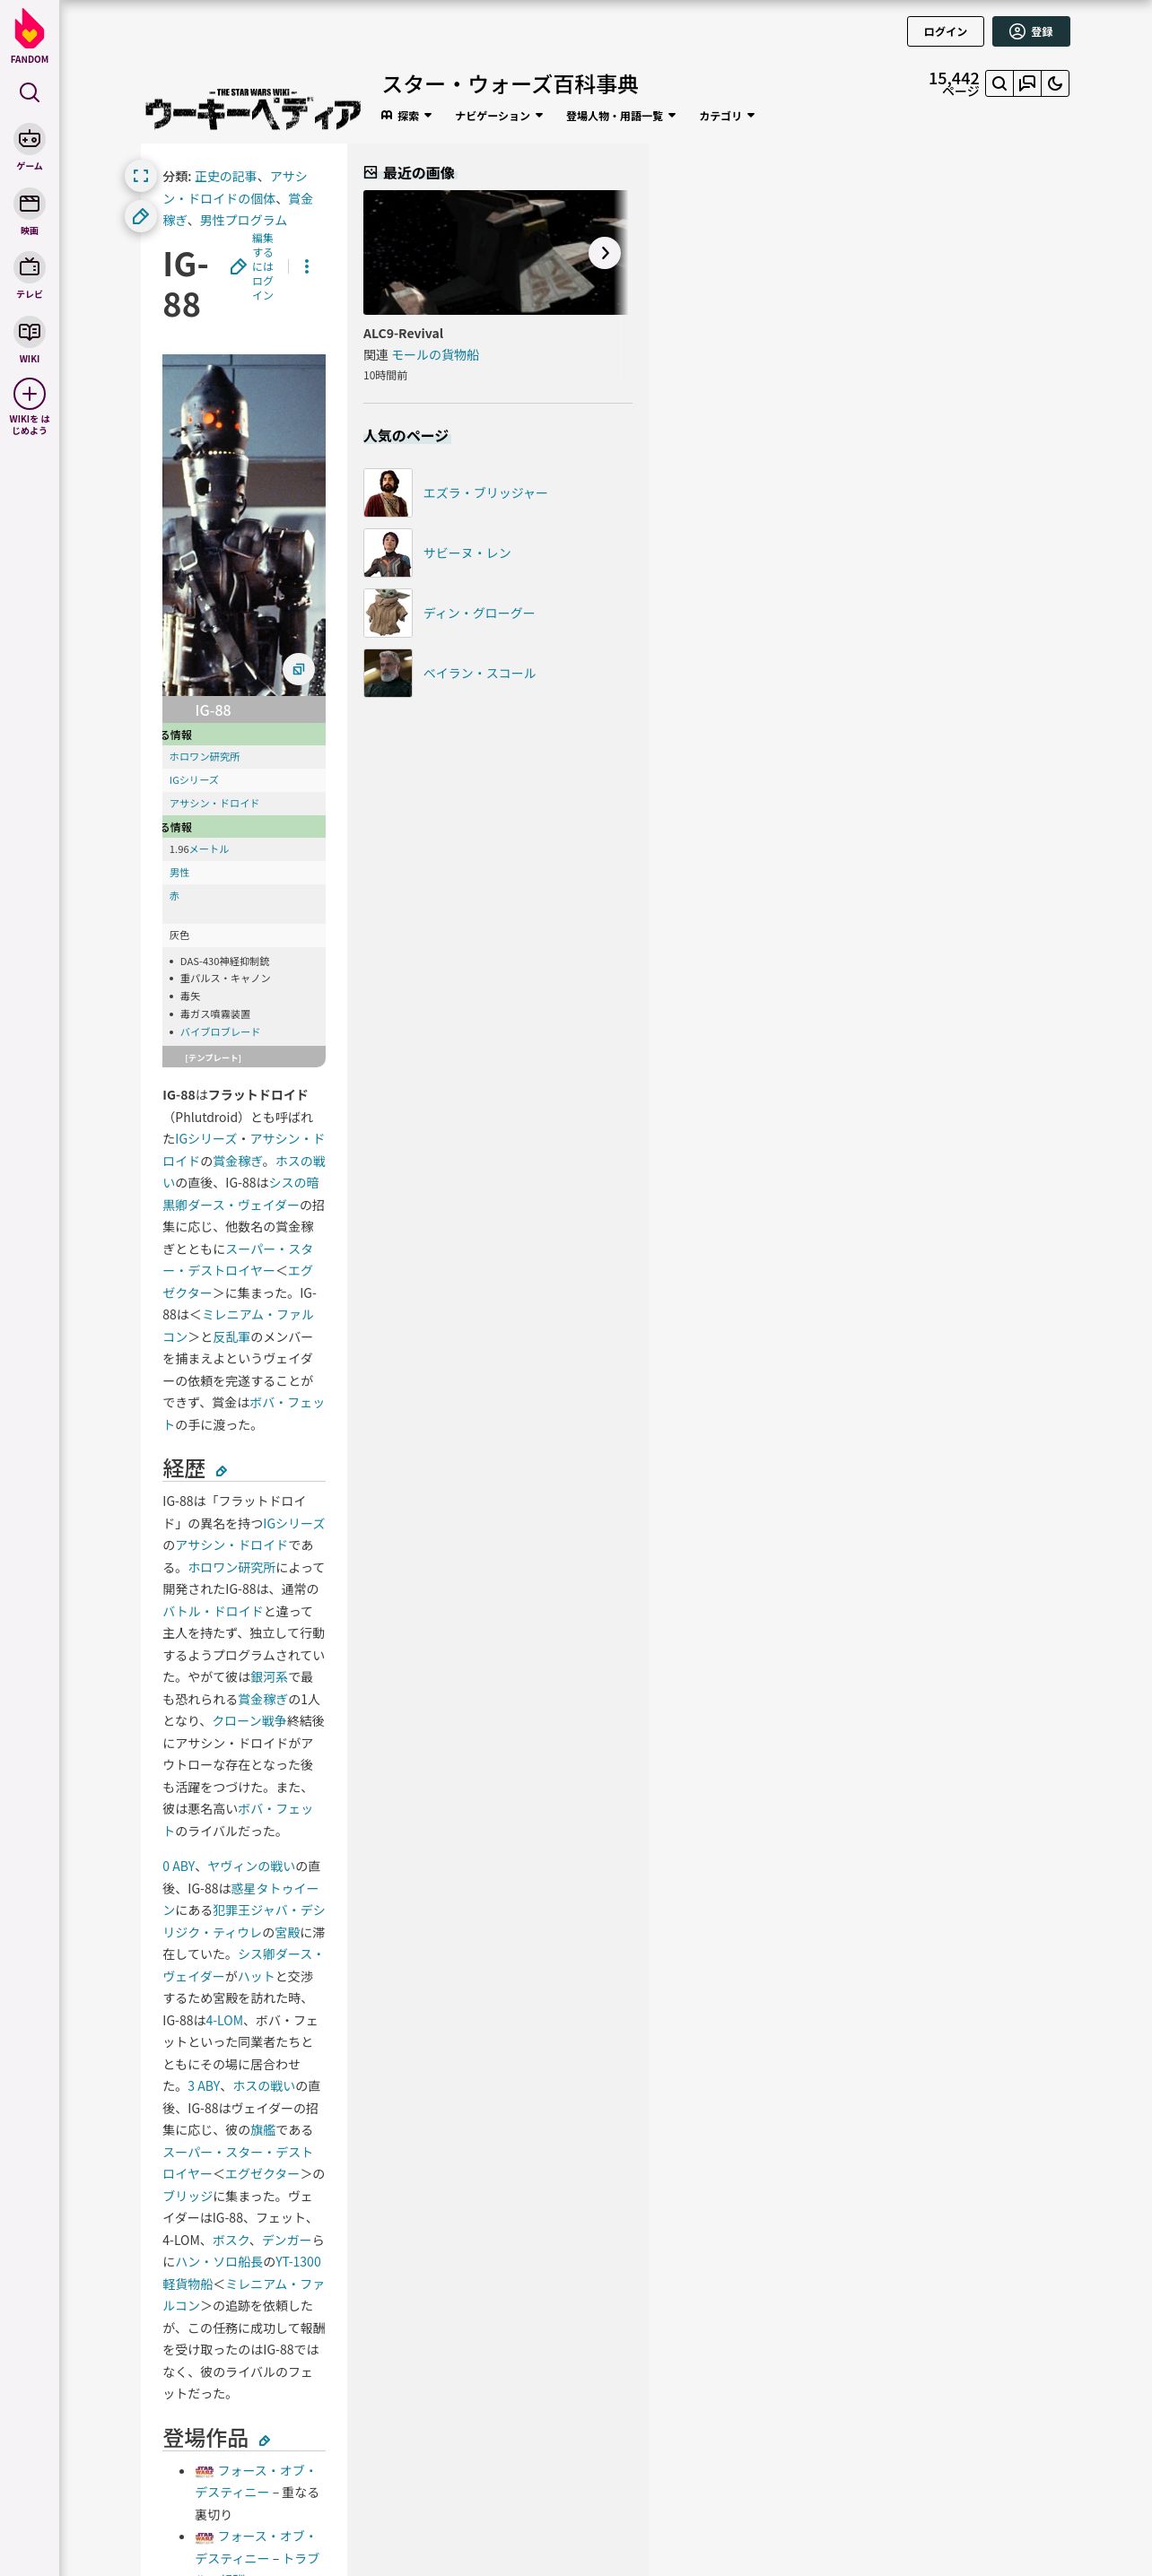Open the バイブロブレード link in infobox
Viewport: 1152px width, 2576px height.
coord(220,1032)
